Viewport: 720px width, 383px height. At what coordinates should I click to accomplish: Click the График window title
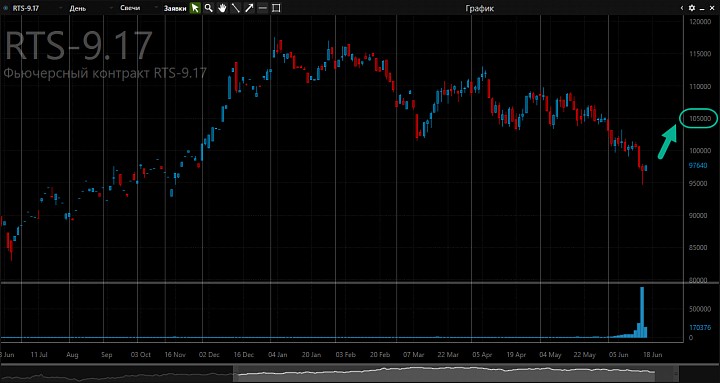click(480, 8)
